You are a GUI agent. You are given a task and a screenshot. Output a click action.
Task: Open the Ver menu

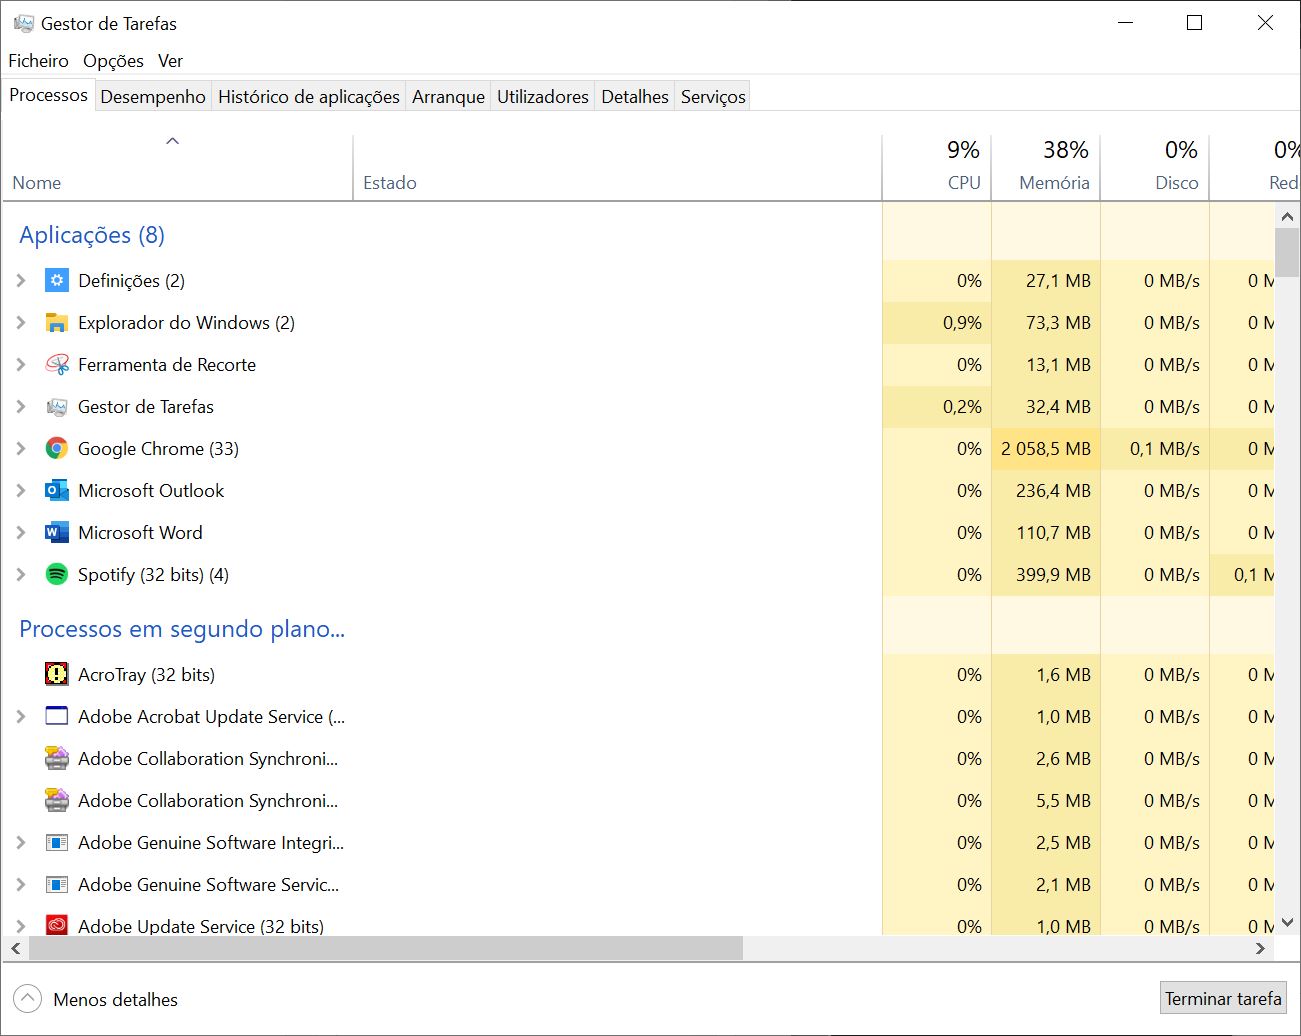click(170, 61)
